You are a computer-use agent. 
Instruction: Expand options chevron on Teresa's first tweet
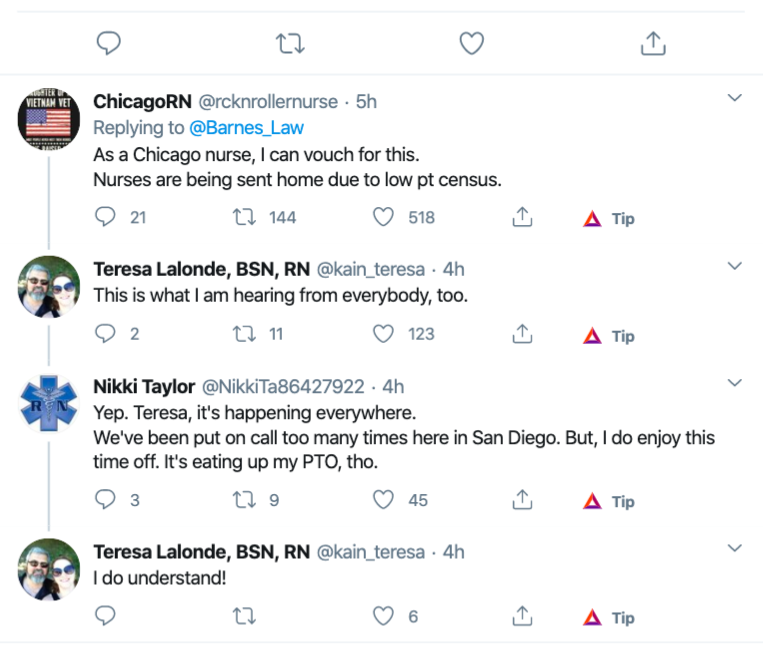pyautogui.click(x=734, y=267)
